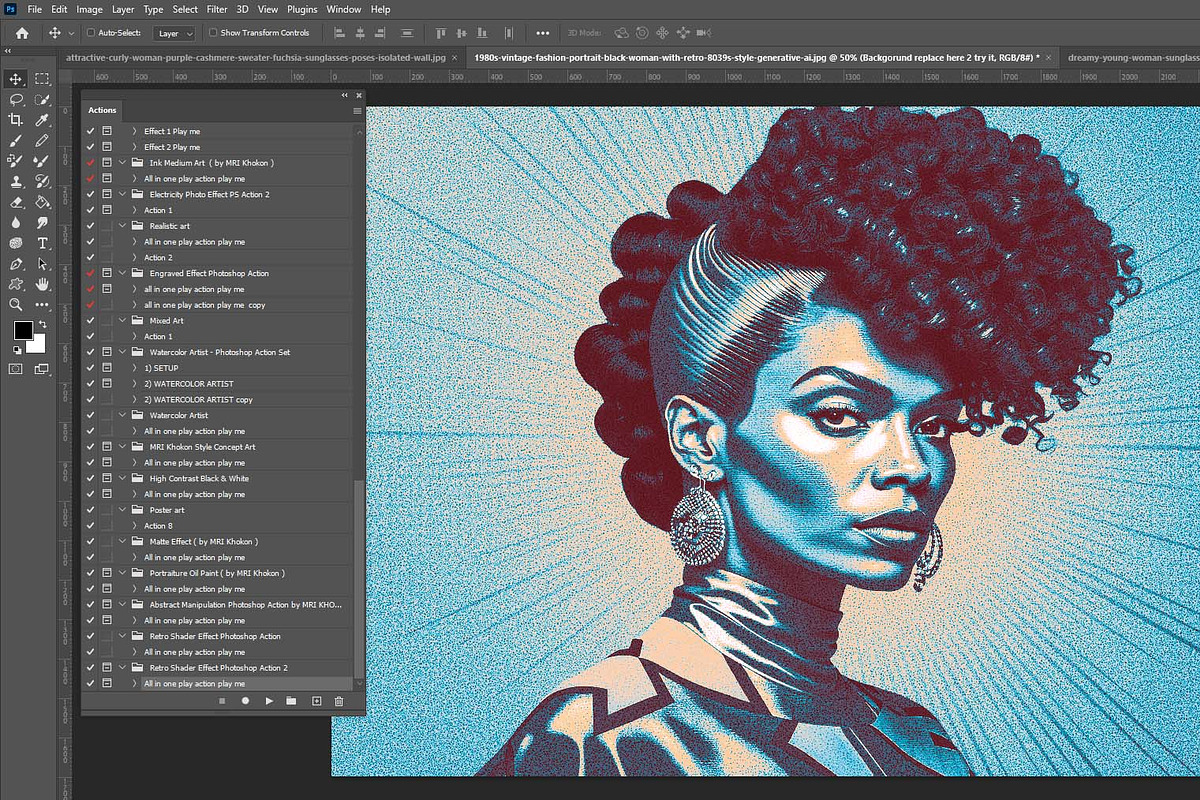Select the Rectangular Marquee tool
The width and height of the screenshot is (1200, 800).
point(42,79)
